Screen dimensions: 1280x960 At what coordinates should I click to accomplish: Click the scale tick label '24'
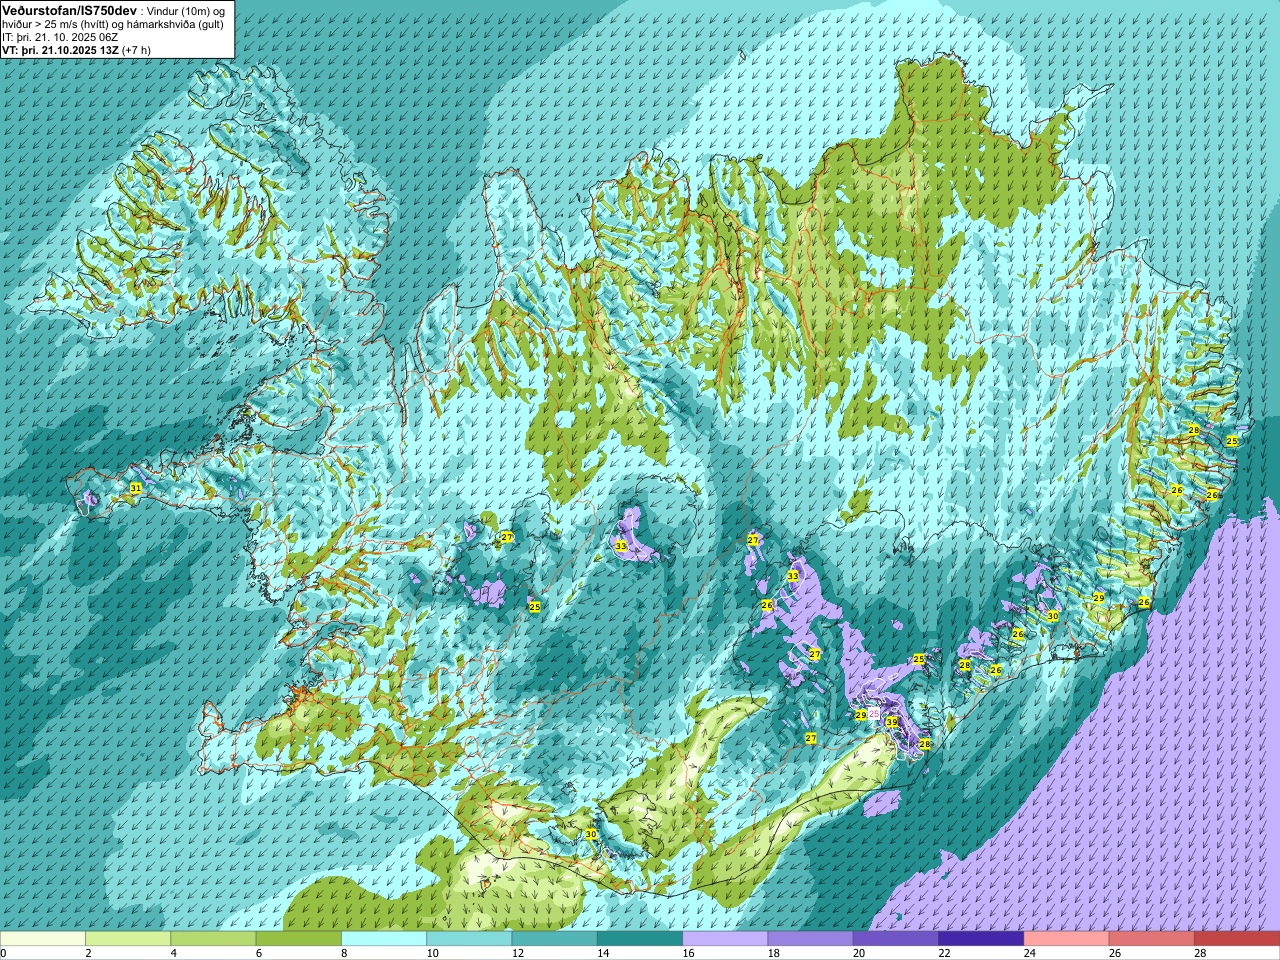point(1029,953)
